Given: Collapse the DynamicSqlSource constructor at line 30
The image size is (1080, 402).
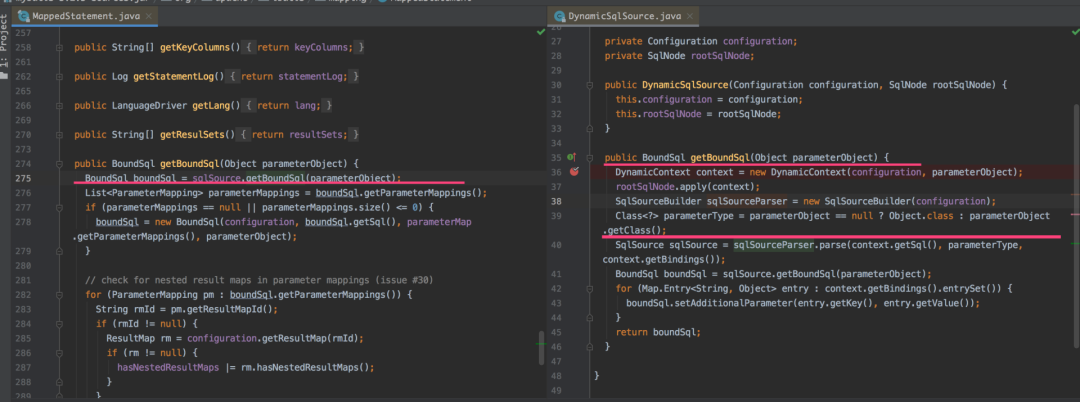Looking at the screenshot, I should 590,85.
